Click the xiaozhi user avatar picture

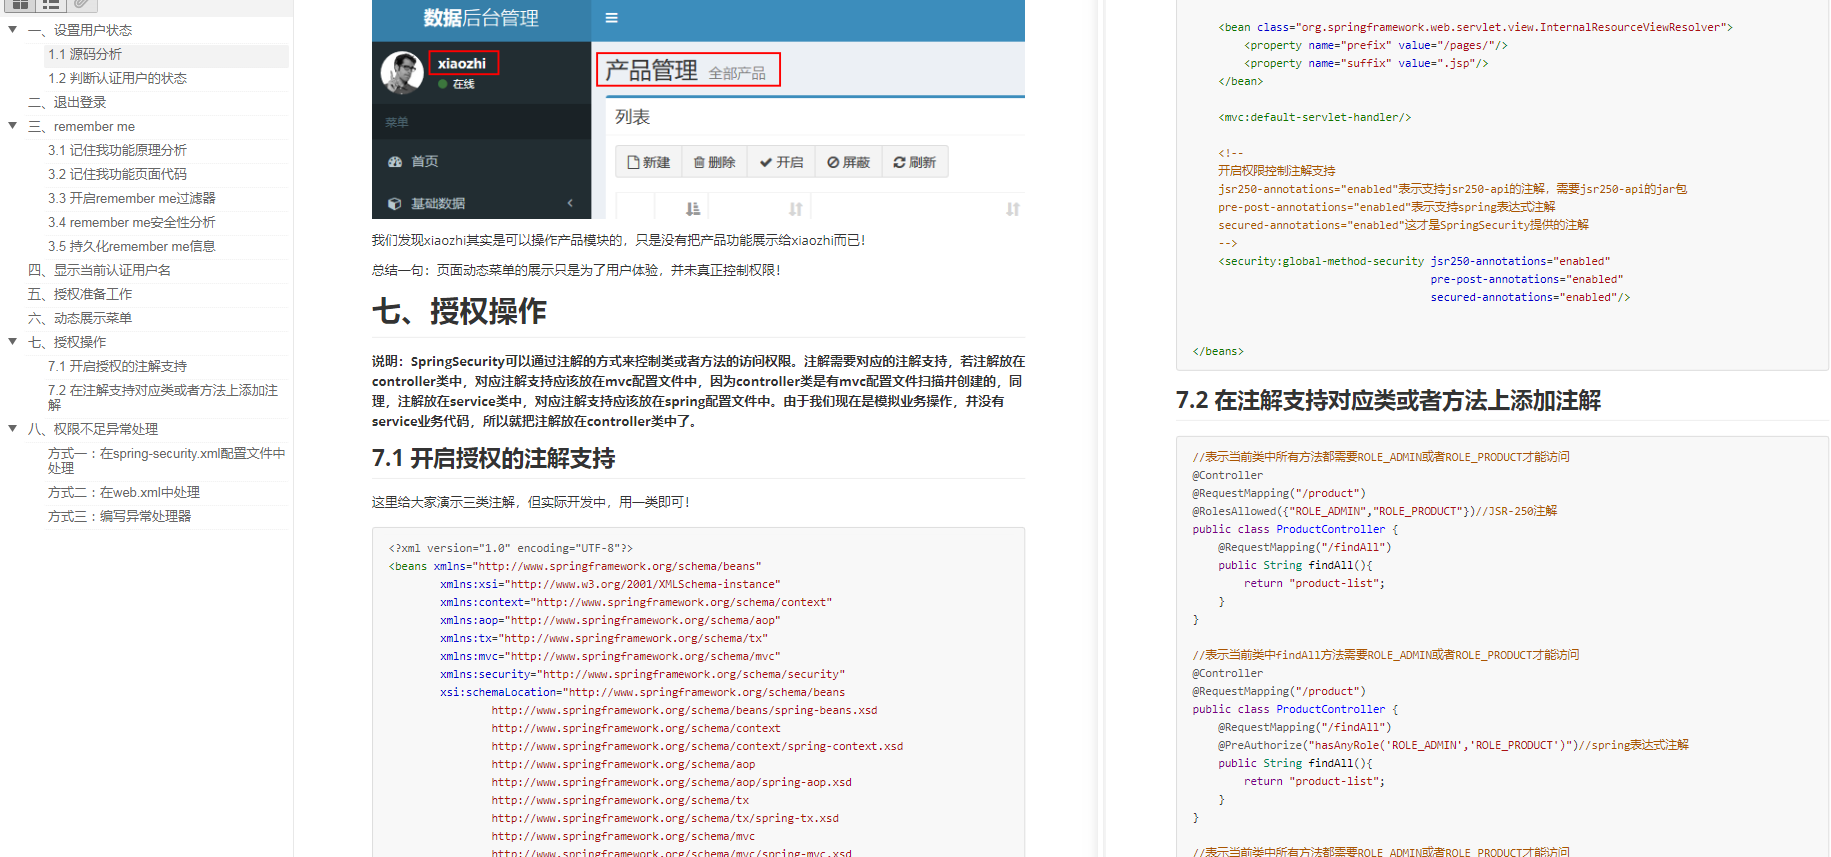pyautogui.click(x=402, y=72)
